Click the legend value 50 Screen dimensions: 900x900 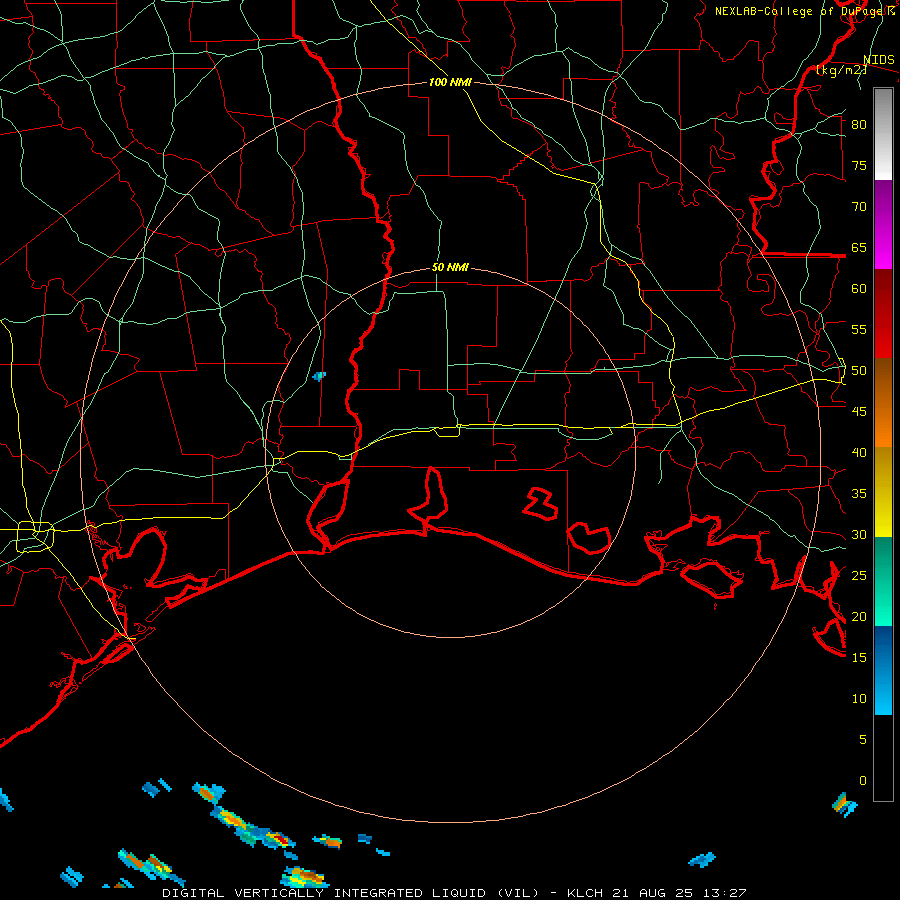[x=859, y=371]
